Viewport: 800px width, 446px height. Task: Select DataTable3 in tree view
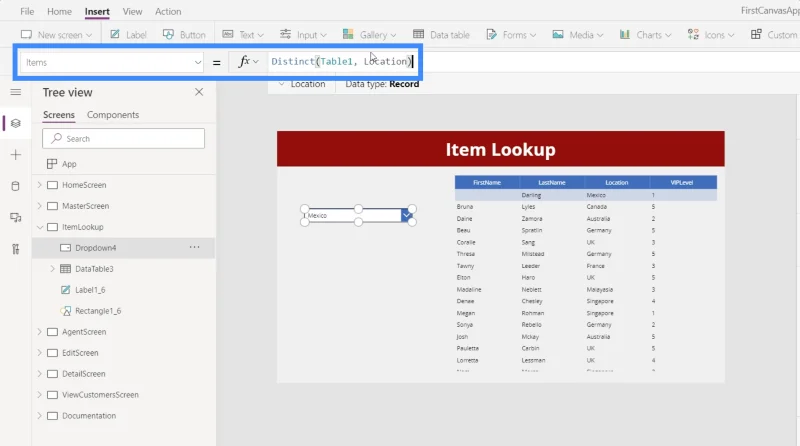94,268
